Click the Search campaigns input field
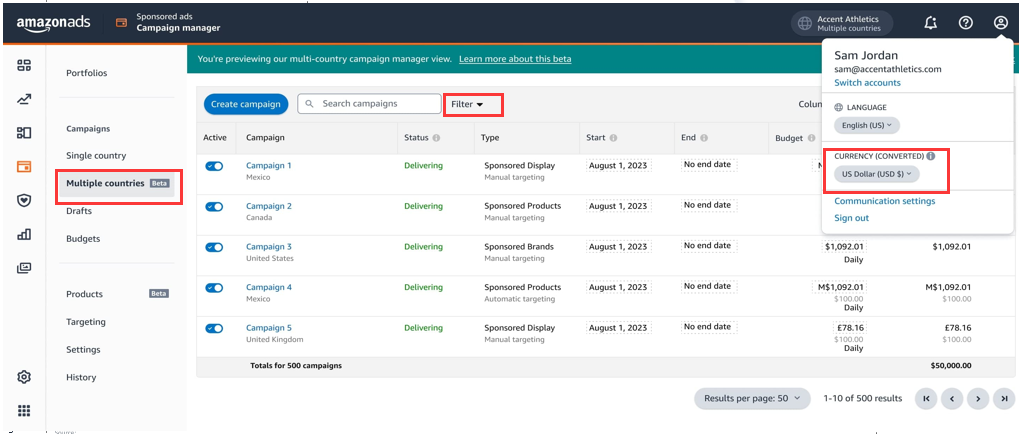The width and height of the screenshot is (1019, 434). point(369,104)
